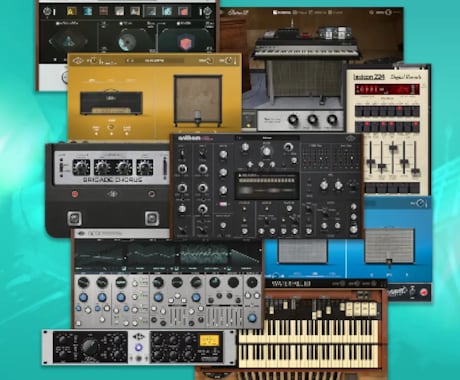Click the red display on Lexicon 224 reverb

387,89
